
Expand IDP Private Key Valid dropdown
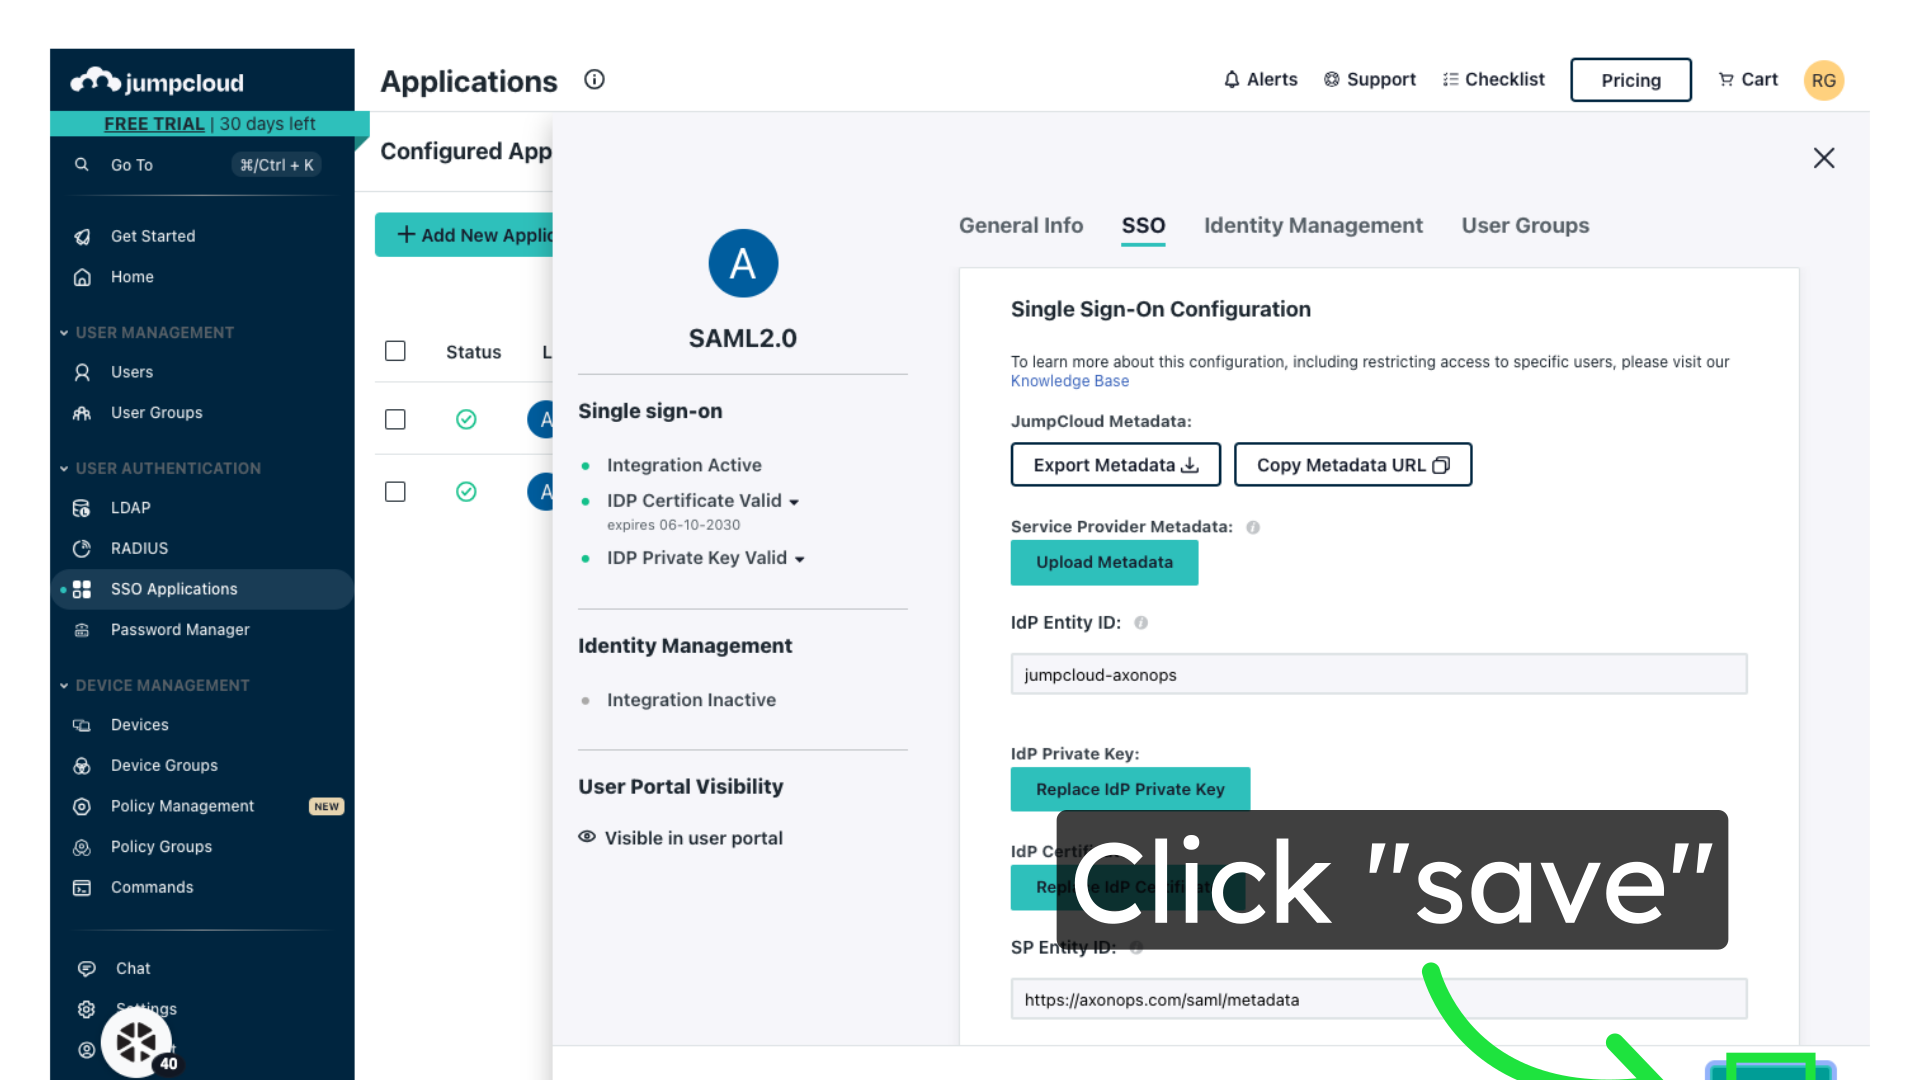point(799,559)
